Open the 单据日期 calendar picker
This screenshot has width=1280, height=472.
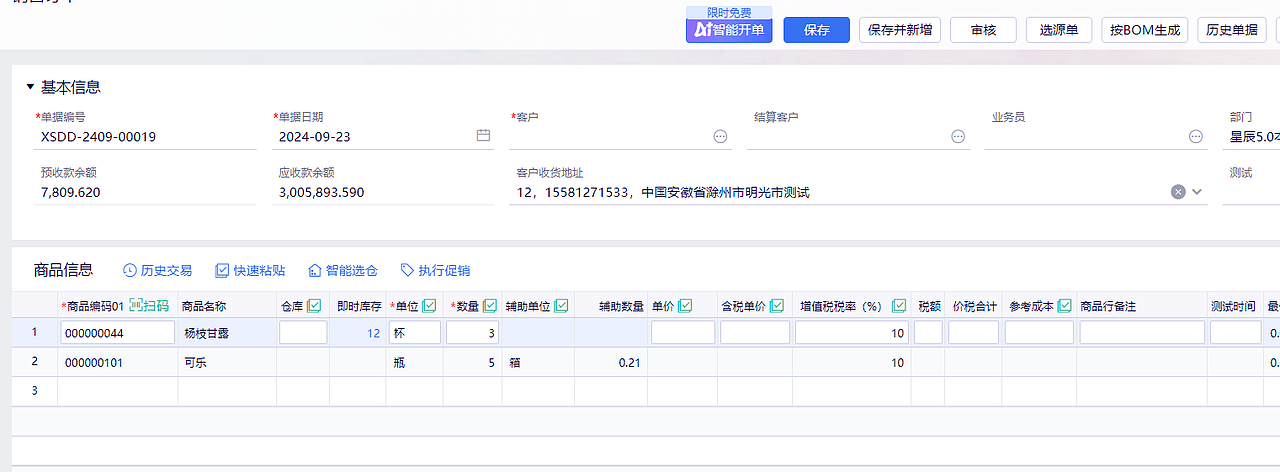coord(483,136)
